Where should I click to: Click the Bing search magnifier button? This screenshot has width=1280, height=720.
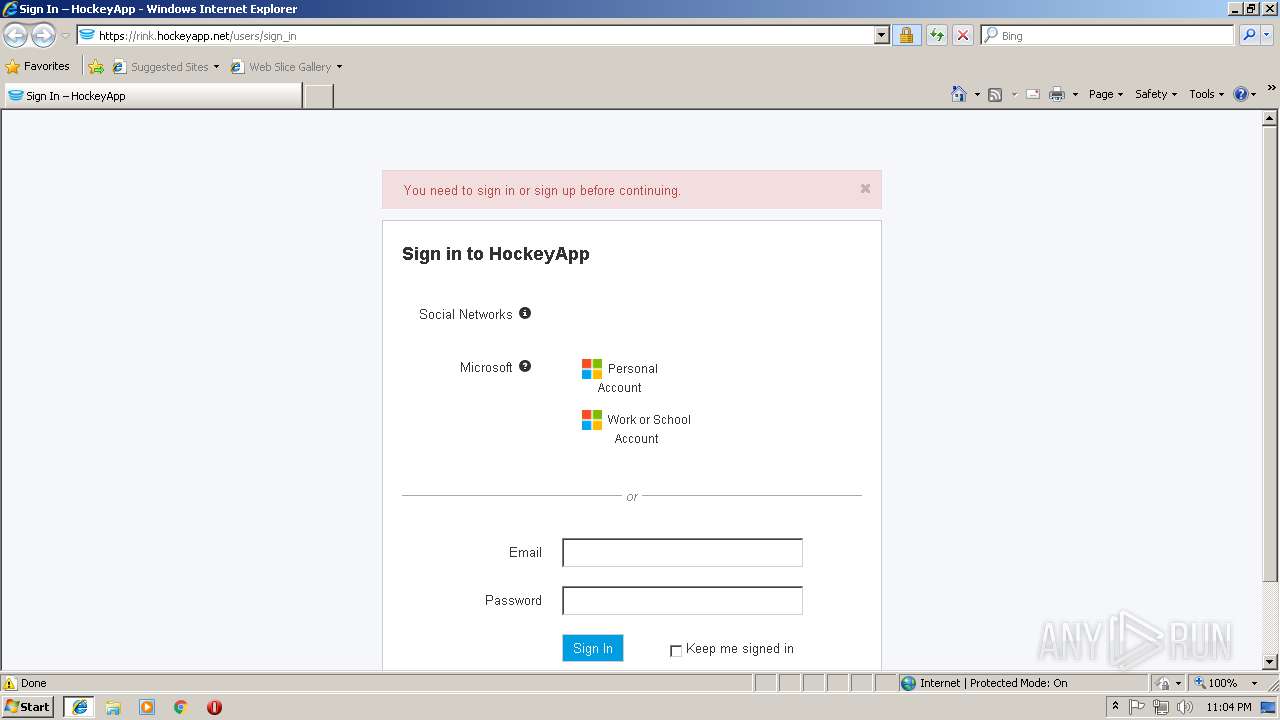coord(1249,35)
